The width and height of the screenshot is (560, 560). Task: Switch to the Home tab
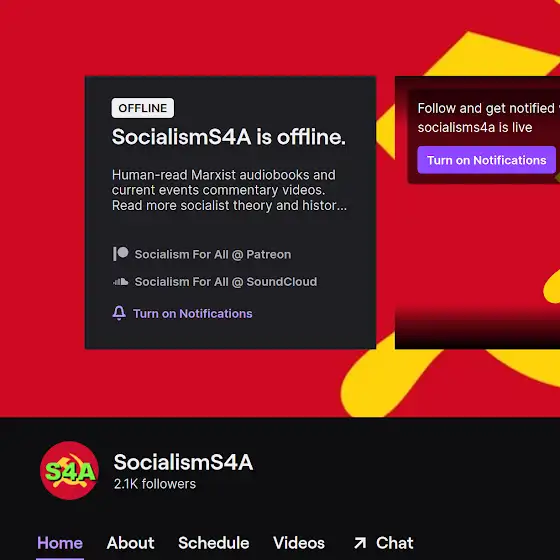tap(60, 543)
